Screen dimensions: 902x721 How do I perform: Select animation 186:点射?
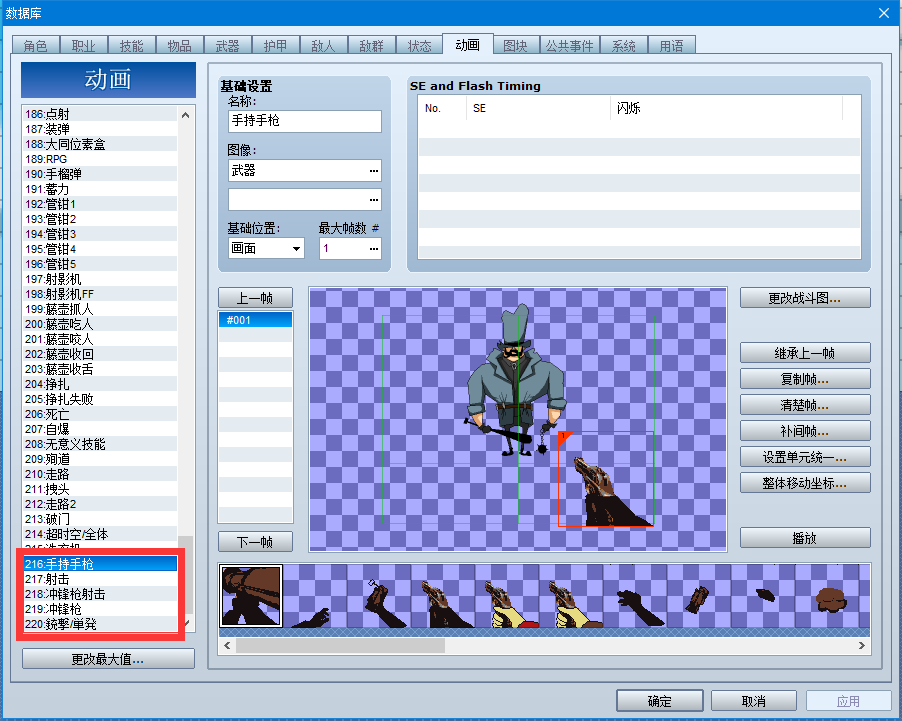(100, 114)
